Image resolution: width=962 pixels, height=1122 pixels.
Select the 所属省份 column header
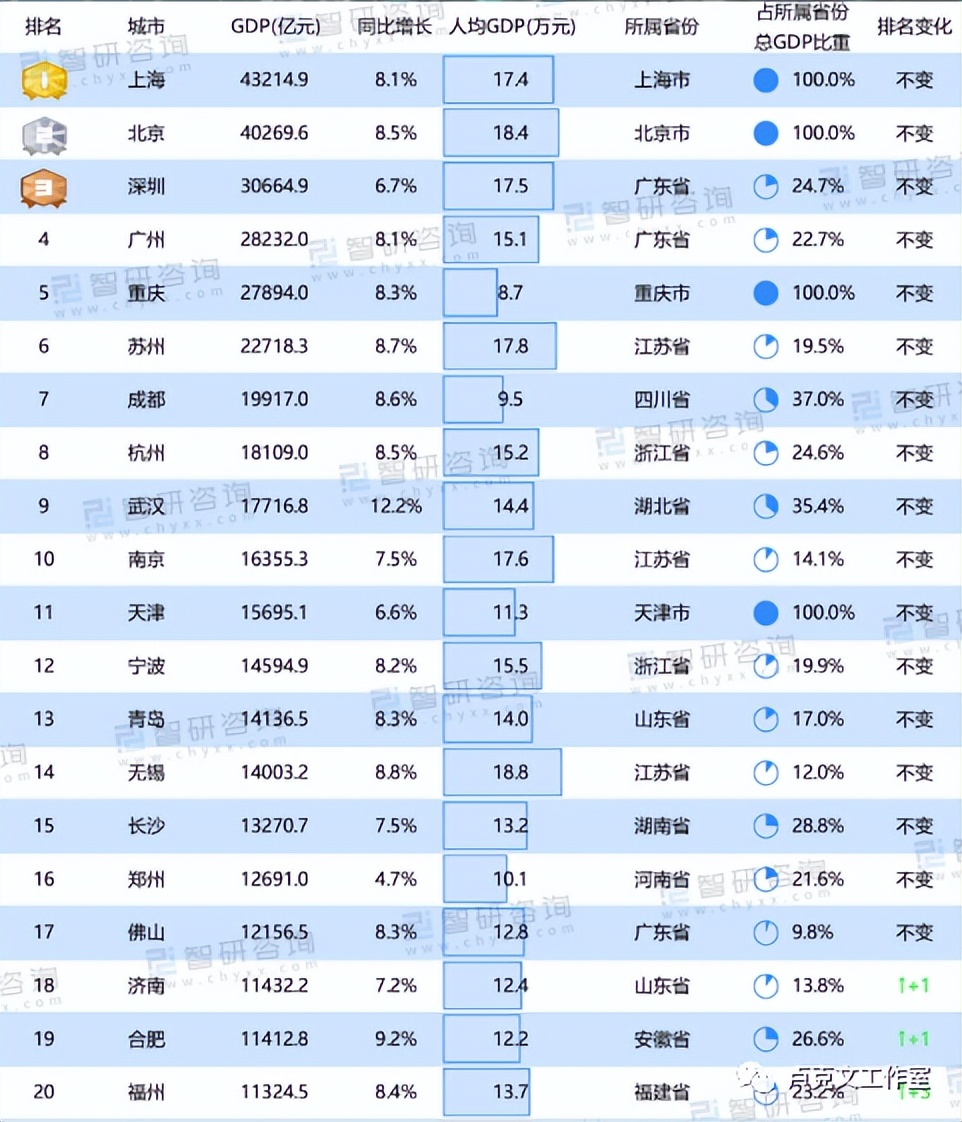pos(665,27)
